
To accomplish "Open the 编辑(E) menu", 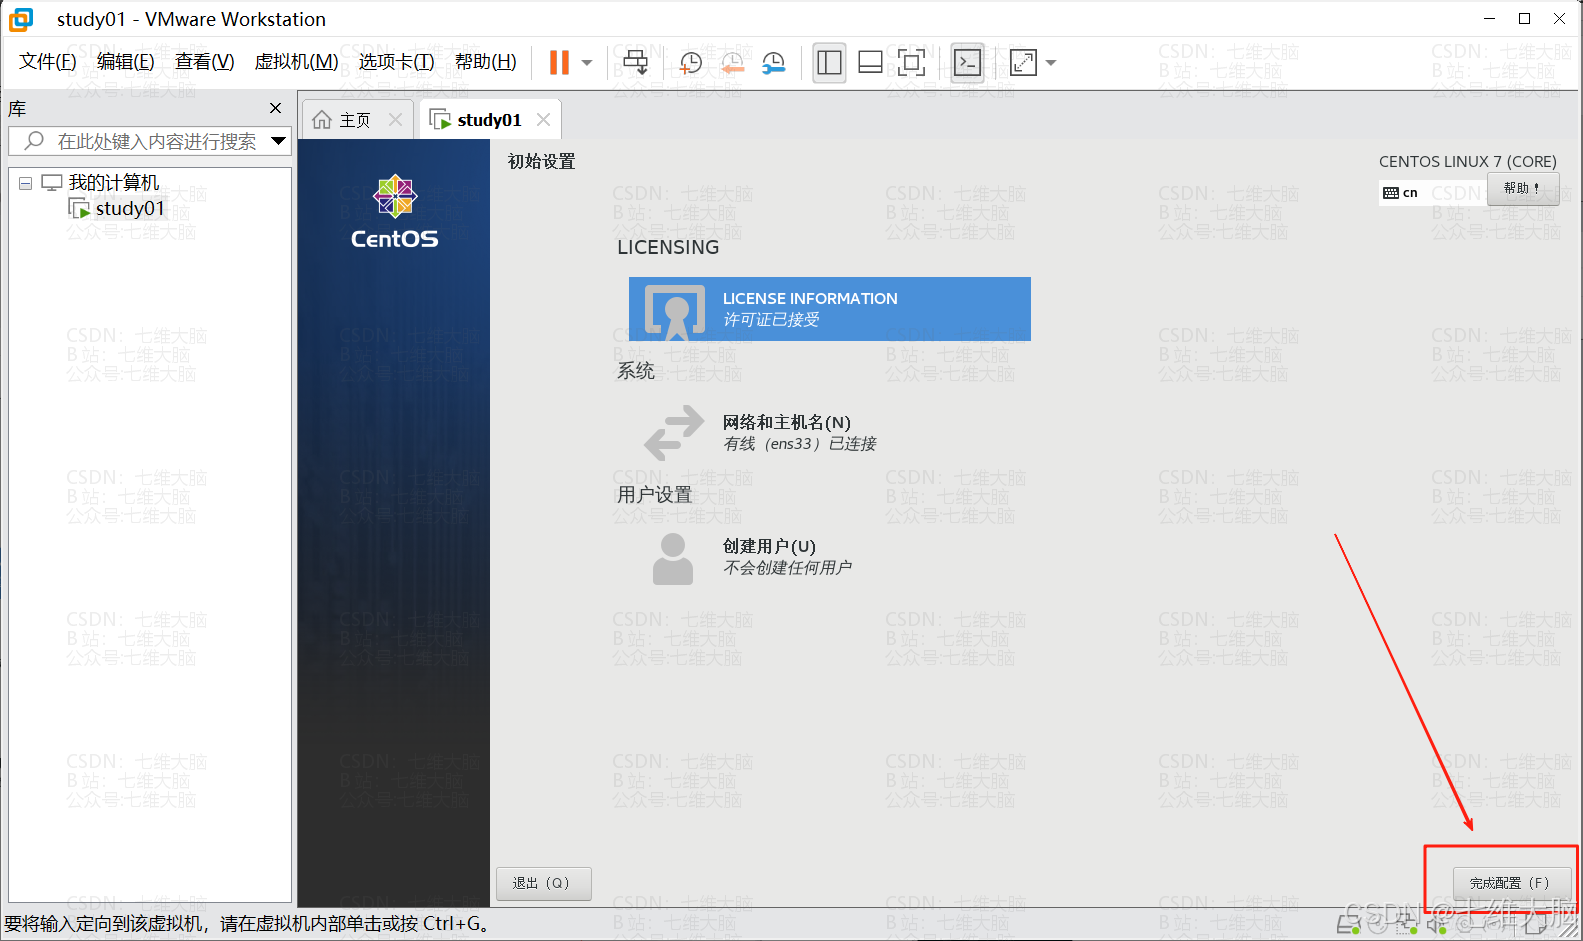I will (x=126, y=62).
